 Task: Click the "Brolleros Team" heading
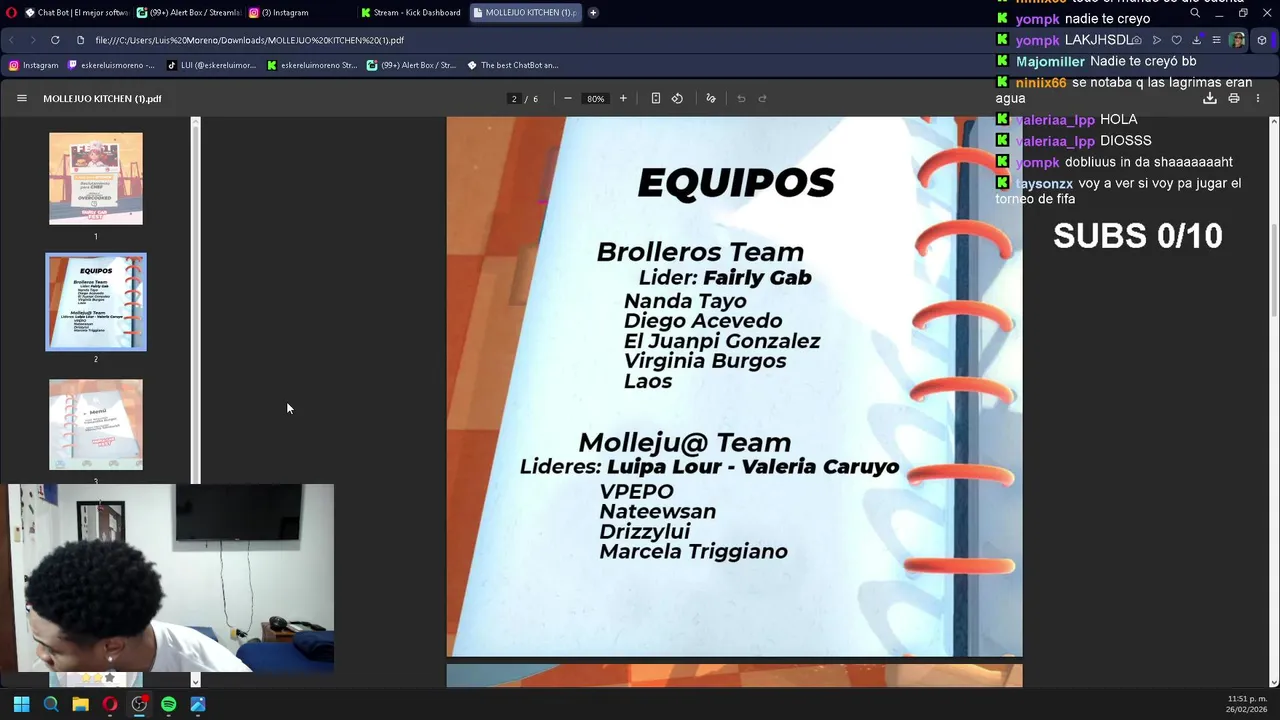click(700, 252)
